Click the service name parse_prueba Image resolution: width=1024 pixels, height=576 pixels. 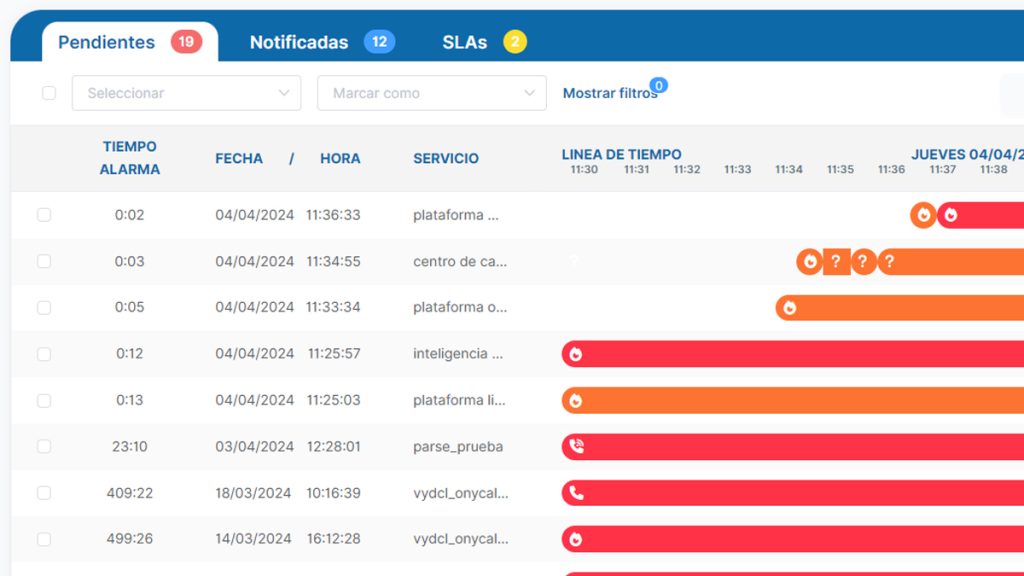point(458,447)
